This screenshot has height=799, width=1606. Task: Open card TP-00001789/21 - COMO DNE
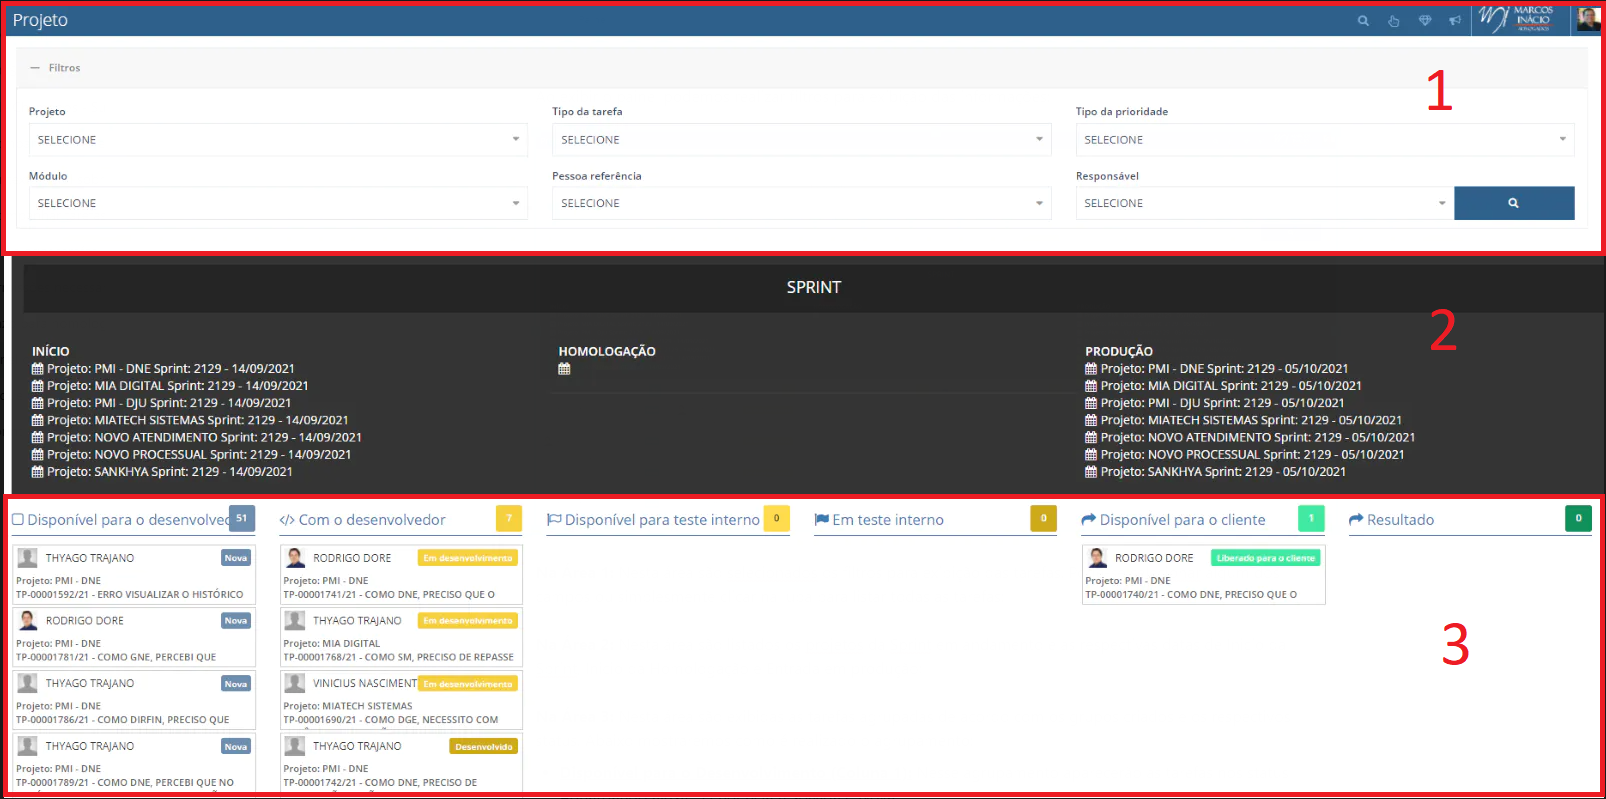pyautogui.click(x=134, y=763)
